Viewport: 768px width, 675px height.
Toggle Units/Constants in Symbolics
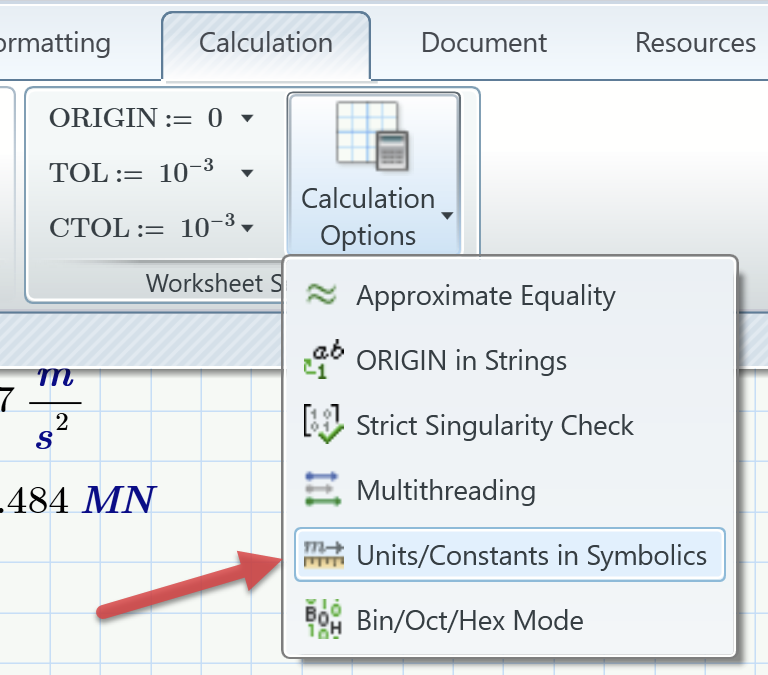tap(509, 554)
